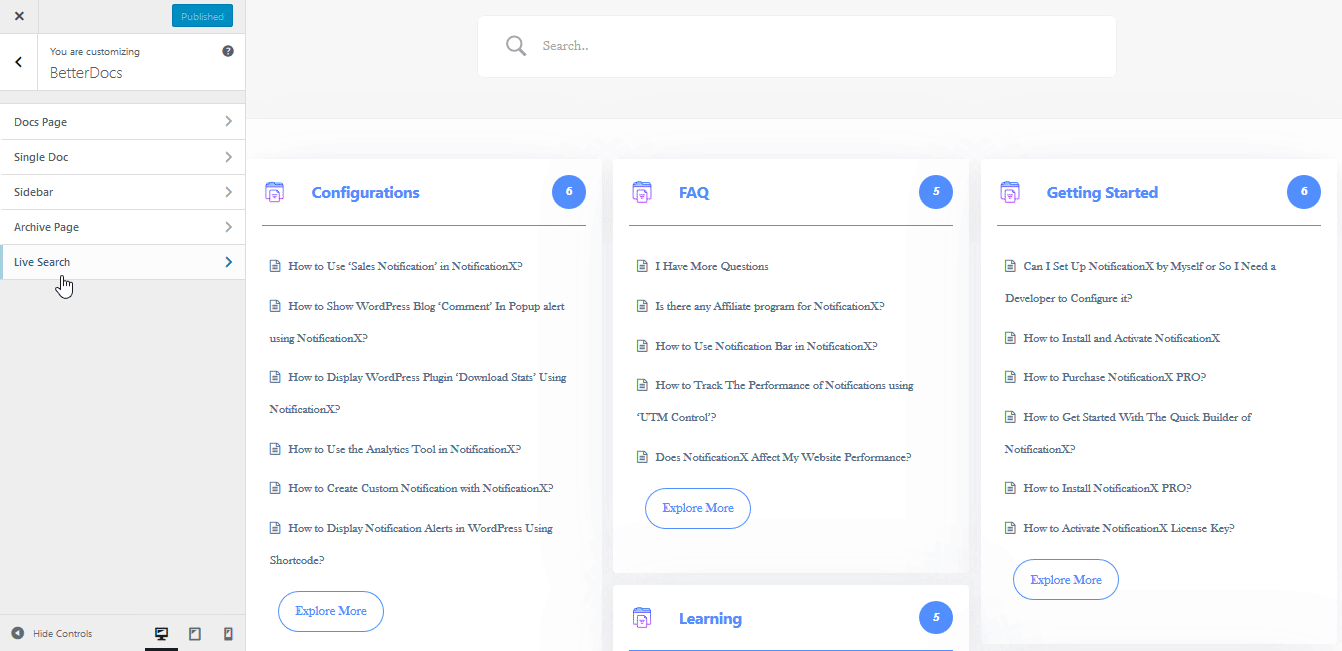Viewport: 1342px width, 651px height.
Task: Switch to desktop preview device
Action: [161, 633]
